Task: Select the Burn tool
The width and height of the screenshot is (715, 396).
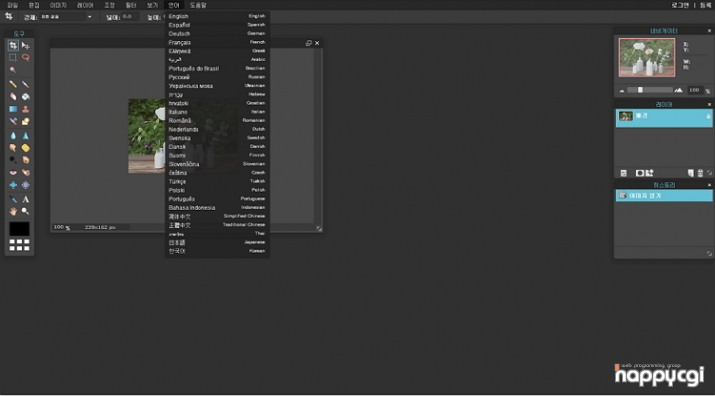Action: tap(26, 160)
